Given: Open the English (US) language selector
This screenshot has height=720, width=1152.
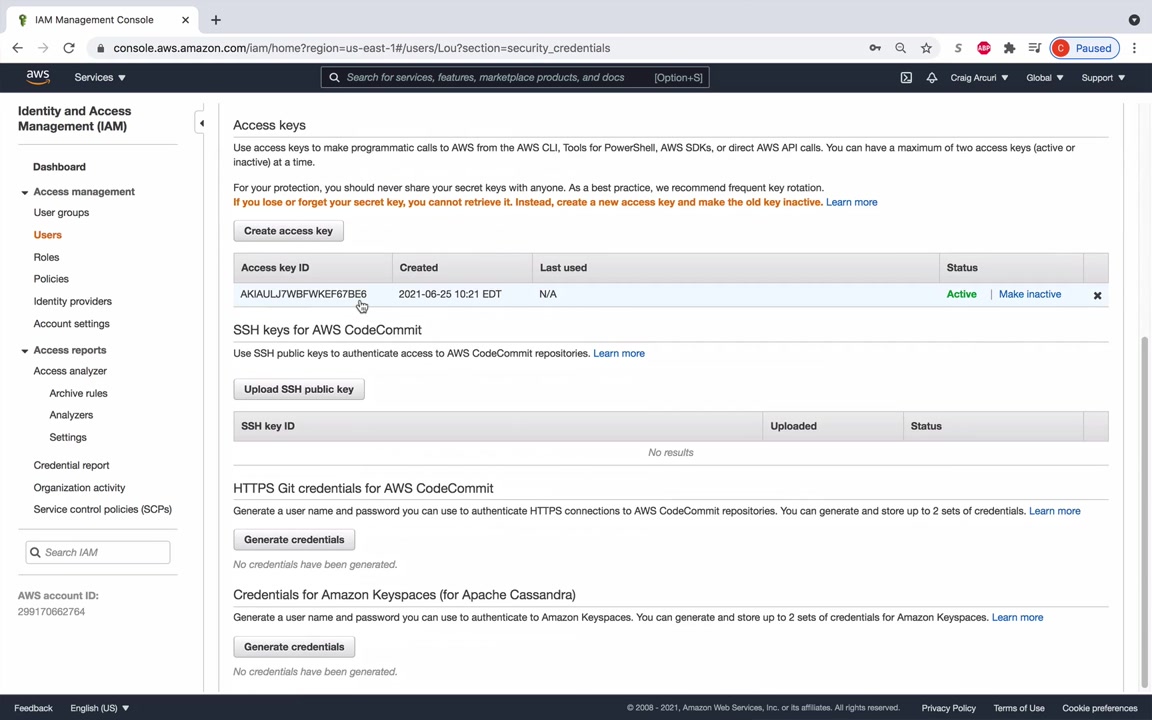Looking at the screenshot, I should (99, 708).
